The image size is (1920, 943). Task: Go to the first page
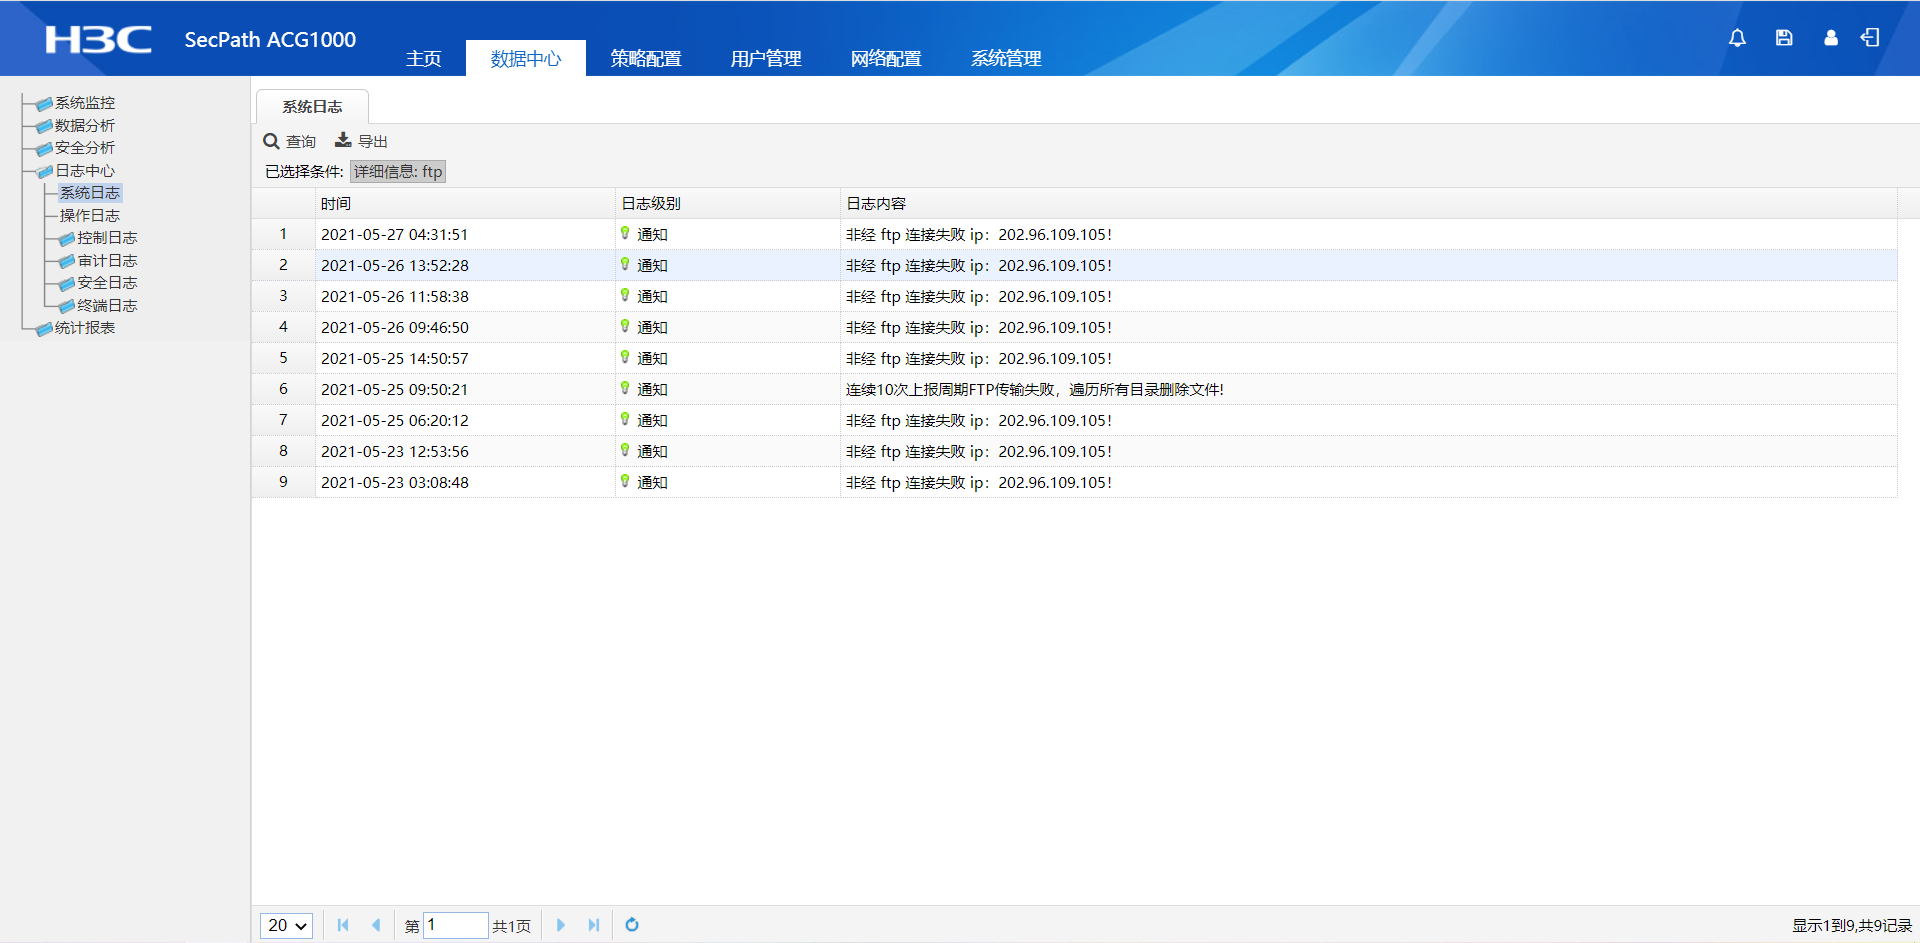[343, 925]
